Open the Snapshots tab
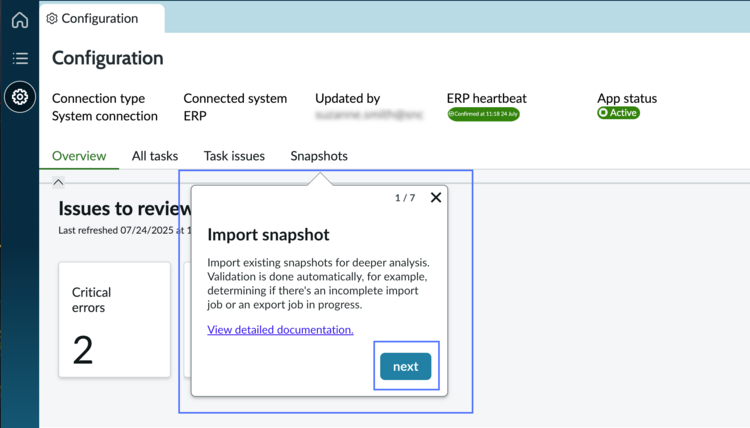750x428 pixels. click(x=319, y=156)
